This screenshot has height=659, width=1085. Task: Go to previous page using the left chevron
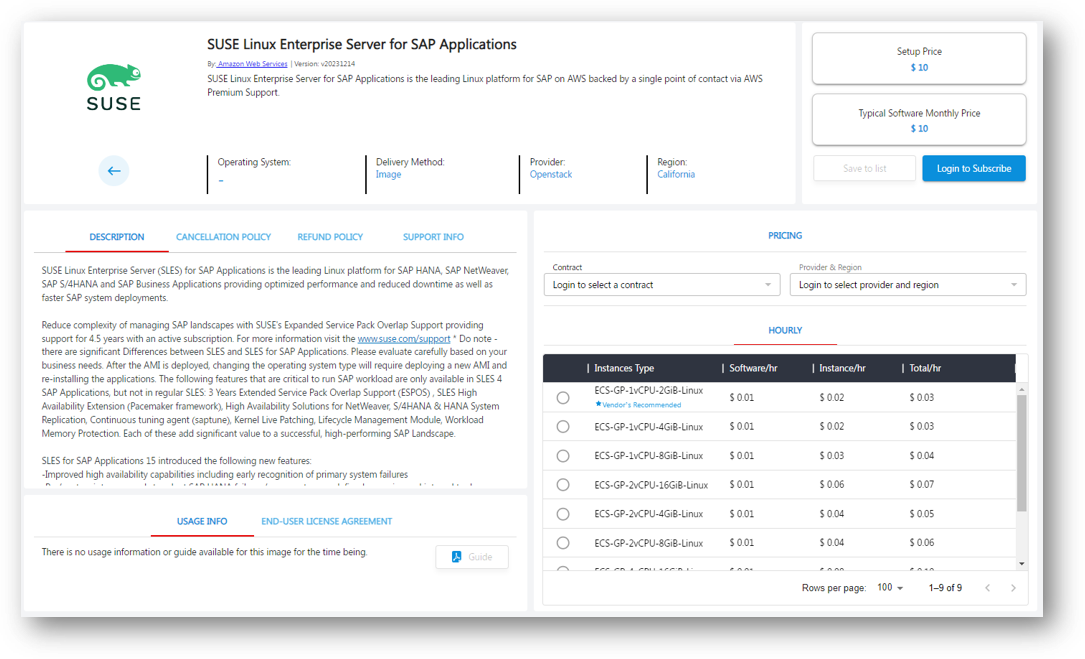tap(987, 588)
